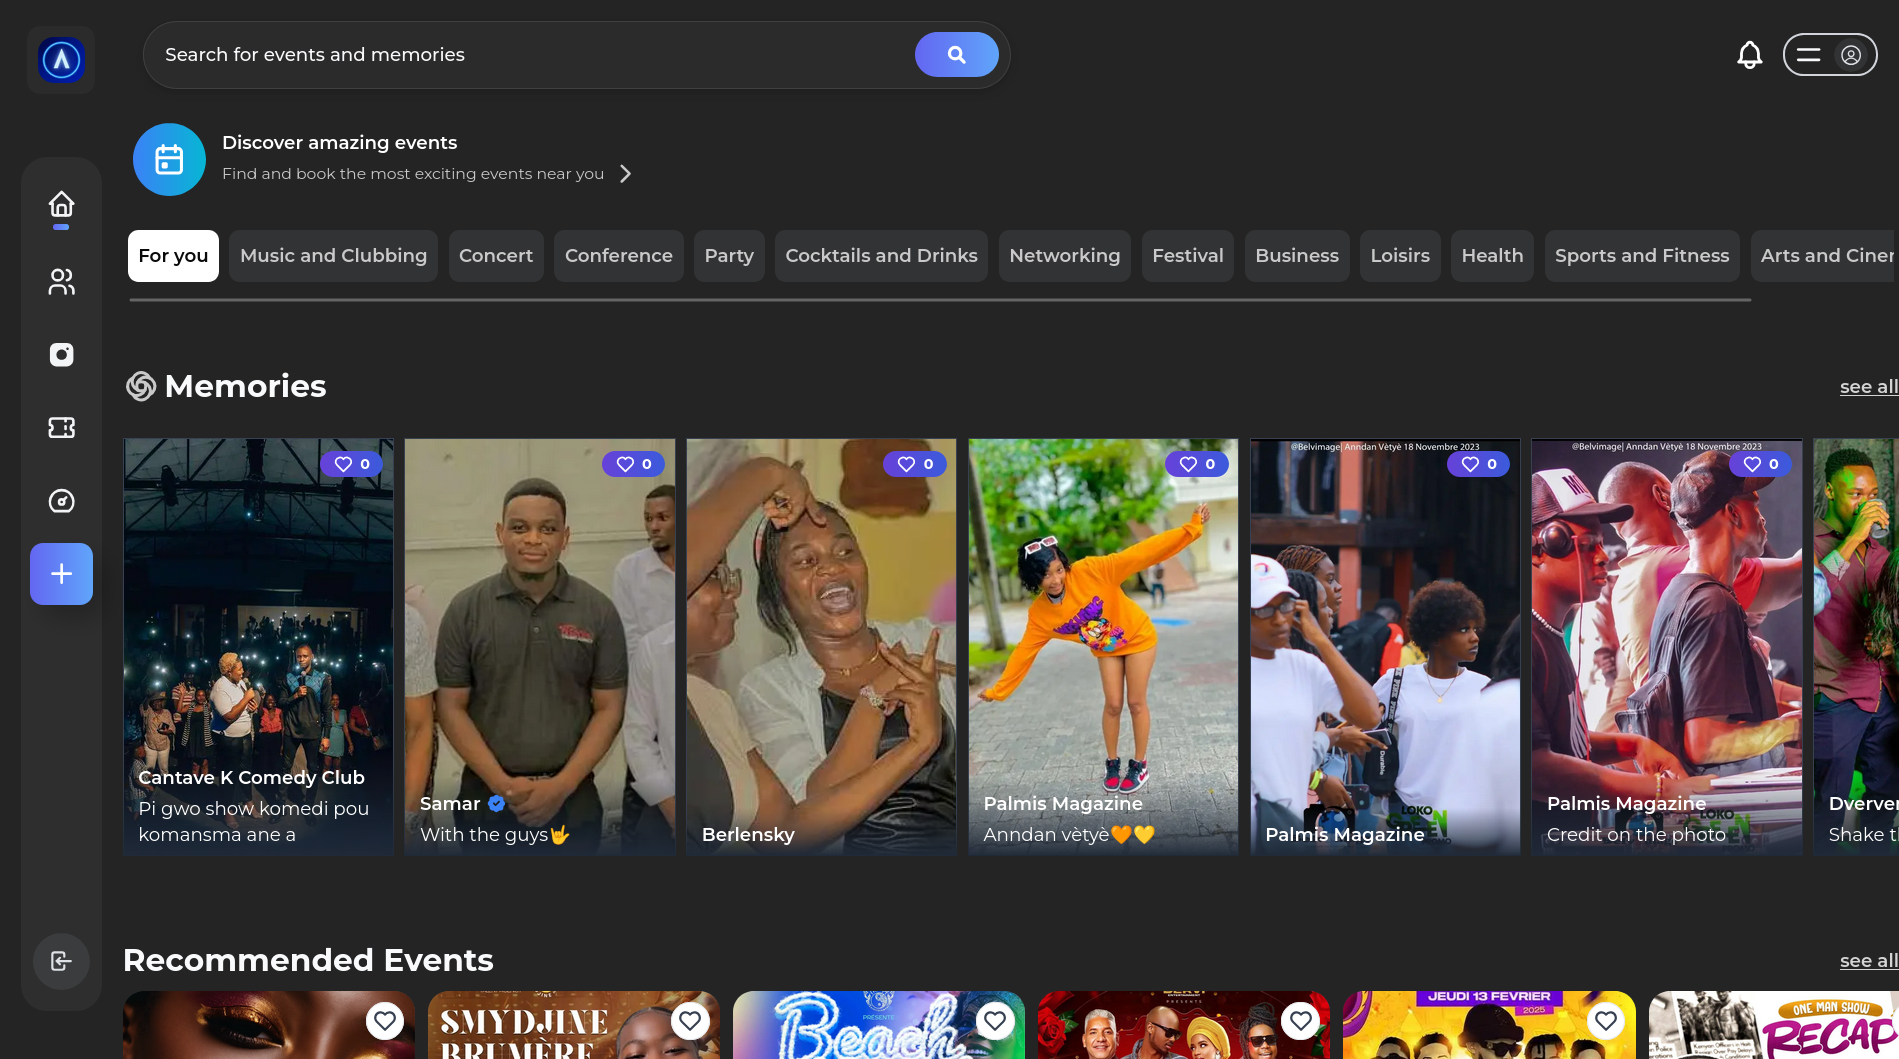Open the tickets sidebar icon

[61, 428]
